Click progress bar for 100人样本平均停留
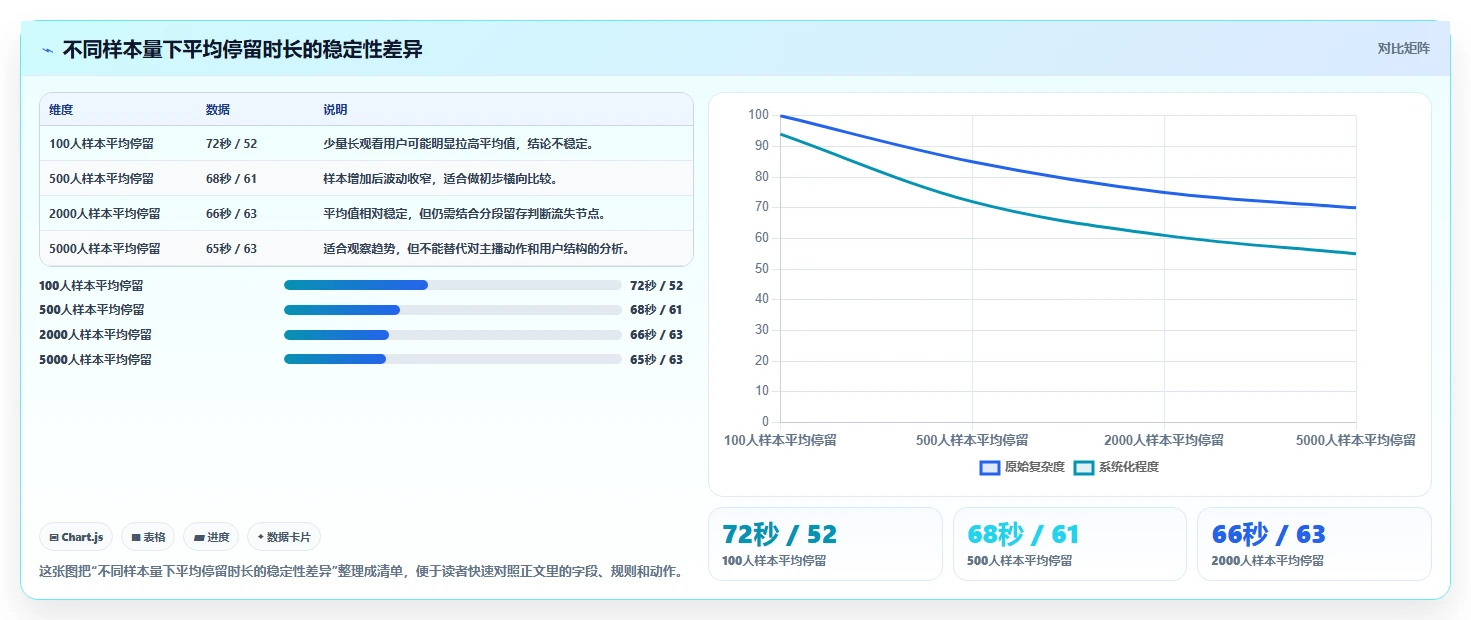This screenshot has height=620, width=1471. [453, 285]
